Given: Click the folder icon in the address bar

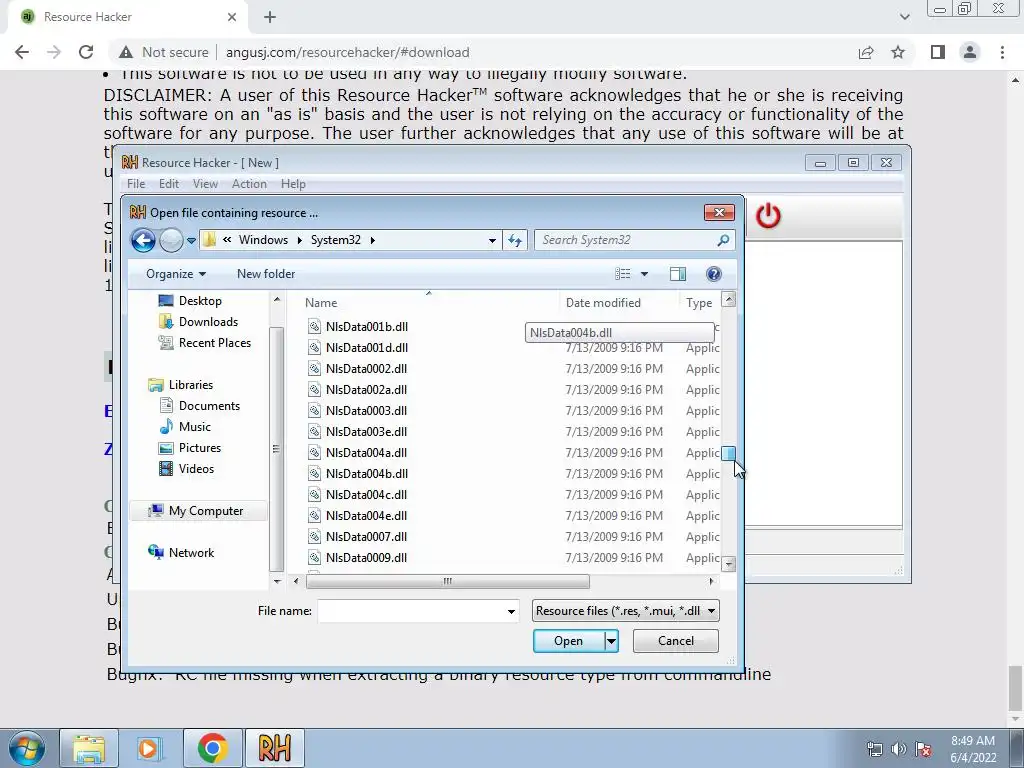Looking at the screenshot, I should (209, 240).
